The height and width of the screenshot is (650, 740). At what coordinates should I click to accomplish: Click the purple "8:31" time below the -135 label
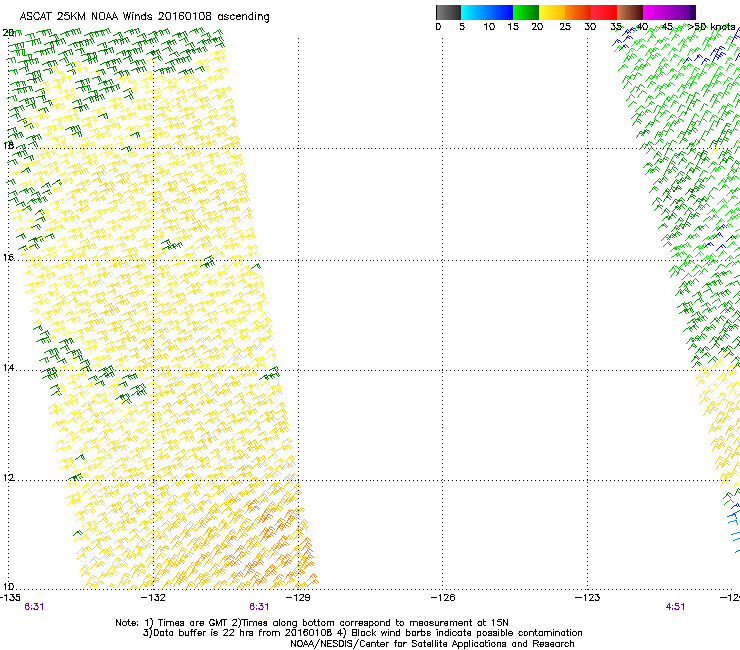coord(34,607)
